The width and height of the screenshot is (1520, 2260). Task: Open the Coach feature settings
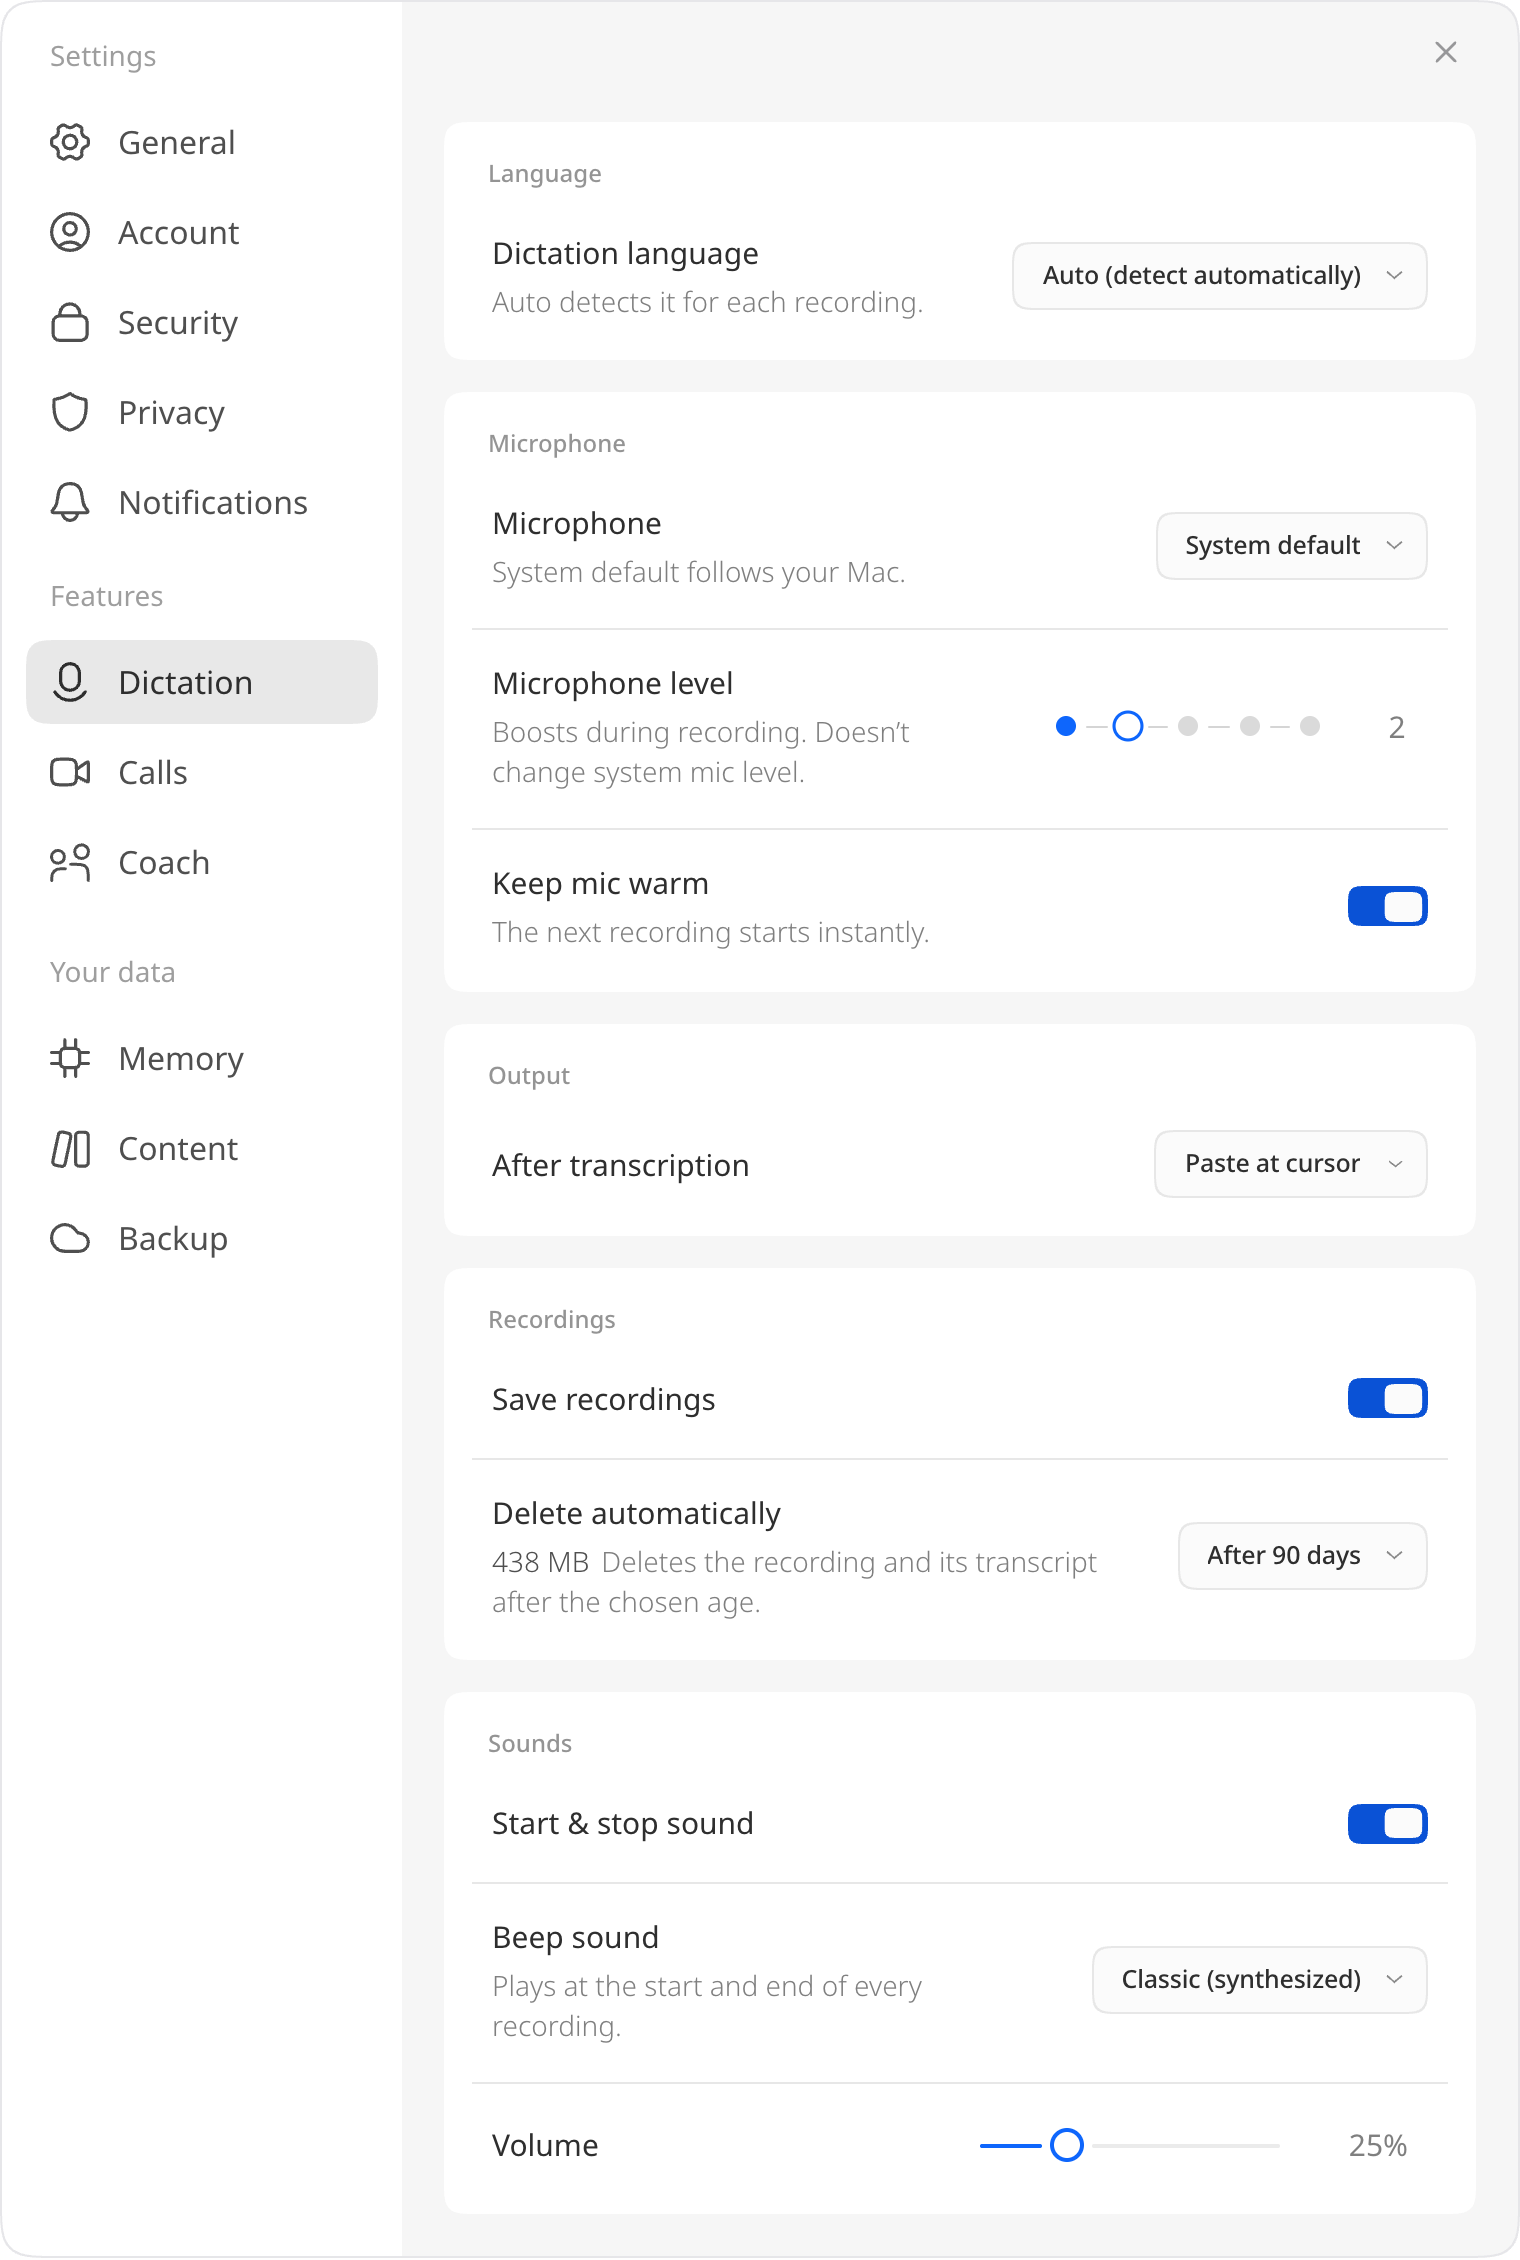(x=202, y=863)
